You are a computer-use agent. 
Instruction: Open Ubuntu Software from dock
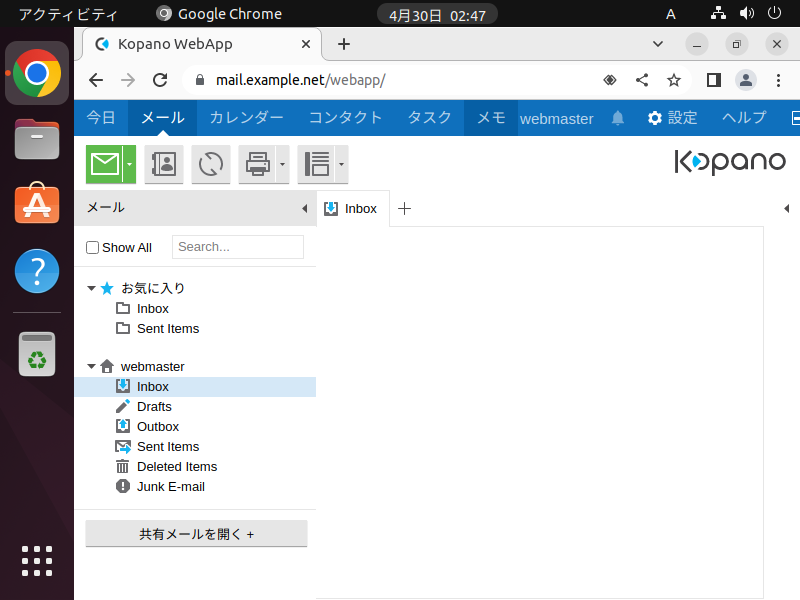[37, 204]
